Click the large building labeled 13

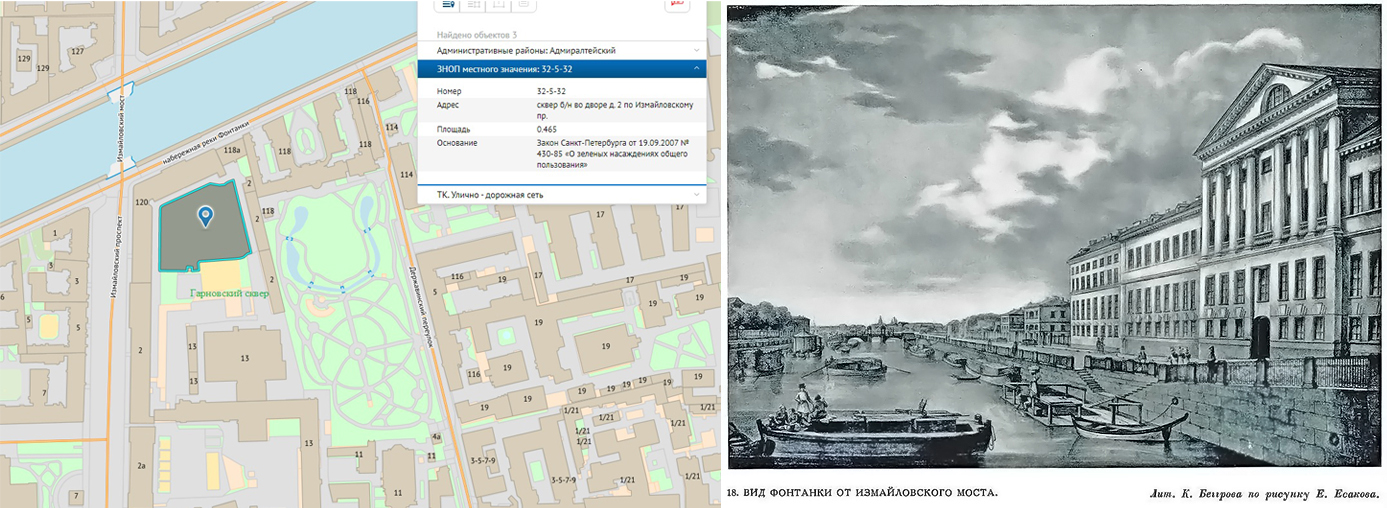tap(244, 357)
